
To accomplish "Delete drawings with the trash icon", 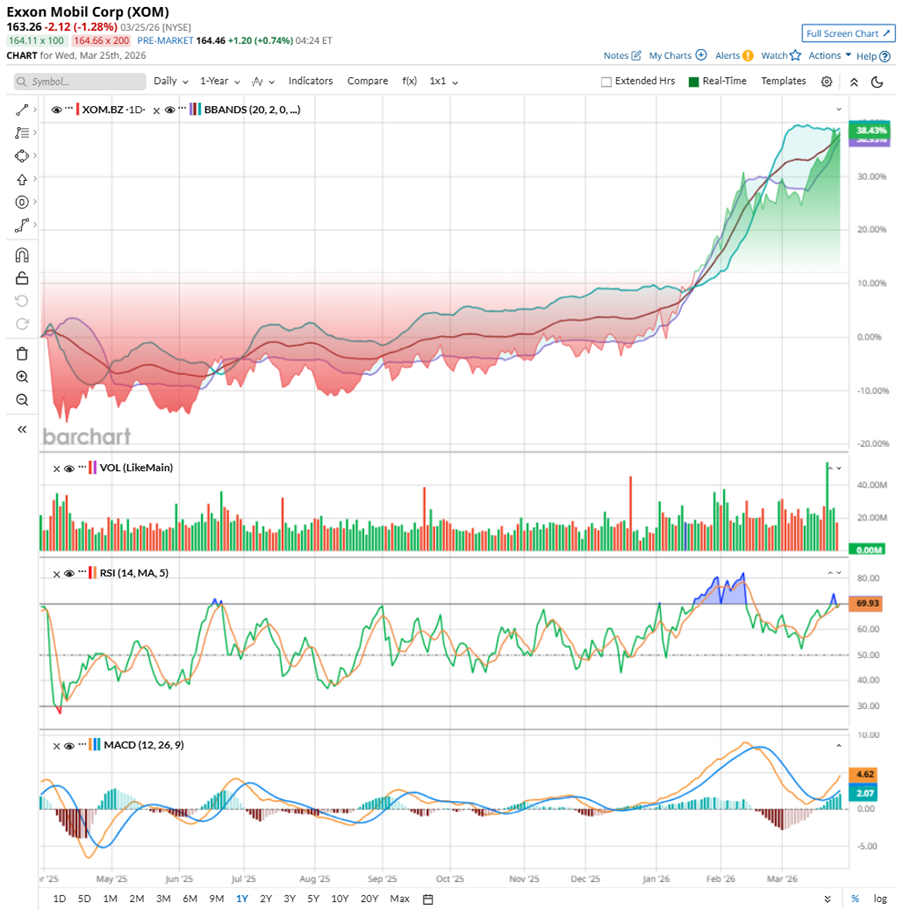I will click(22, 354).
